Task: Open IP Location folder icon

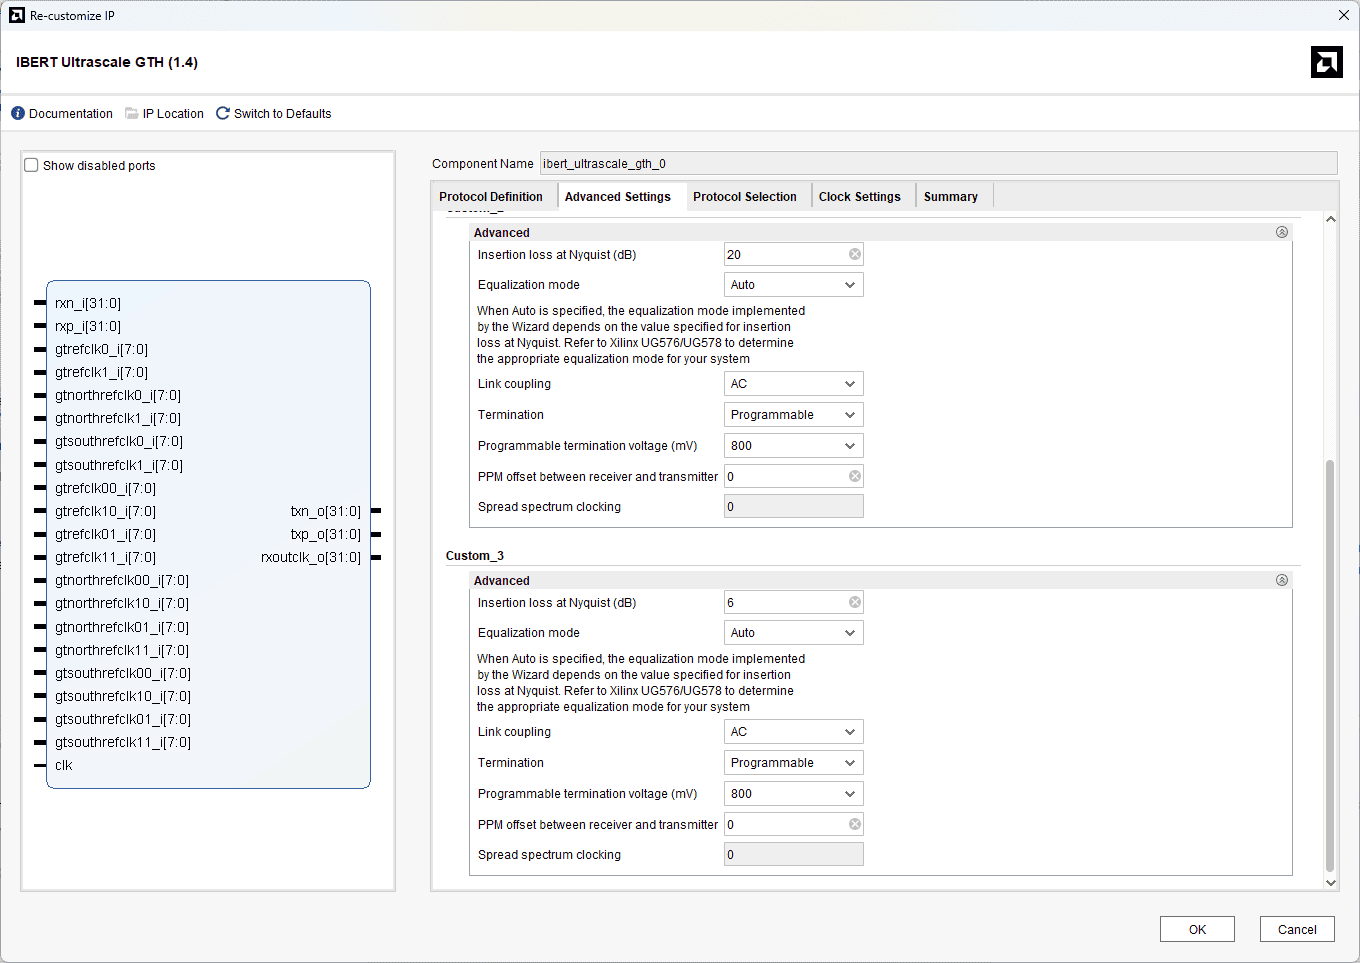Action: (x=132, y=114)
